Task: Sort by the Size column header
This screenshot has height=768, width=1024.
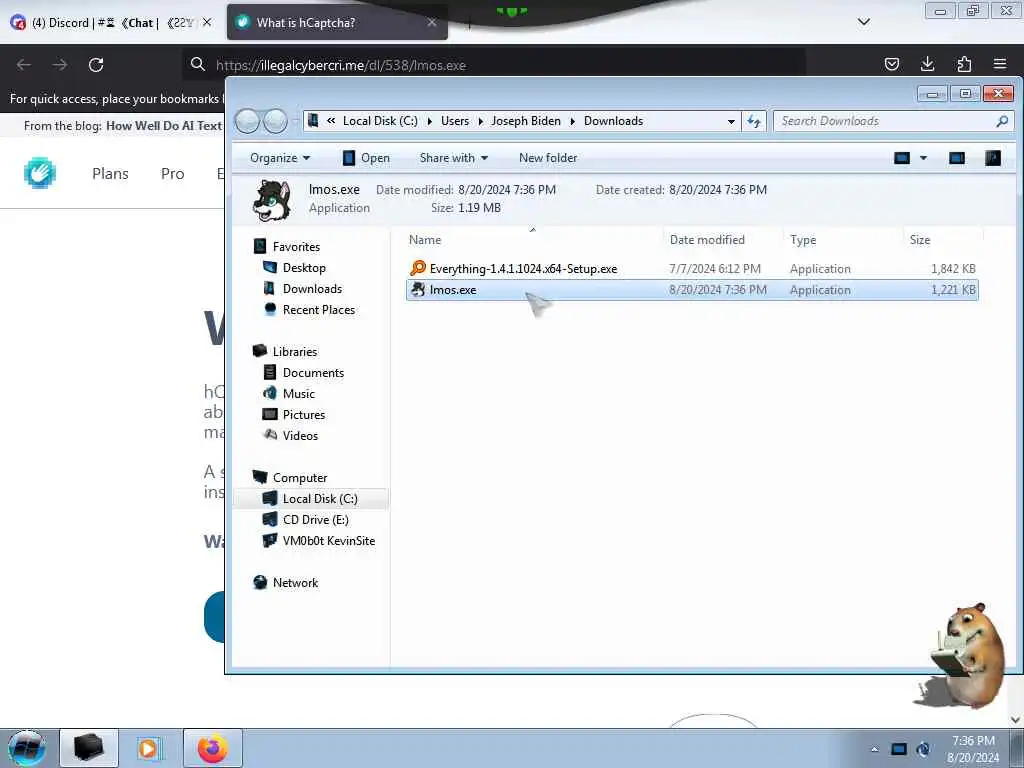Action: point(920,240)
